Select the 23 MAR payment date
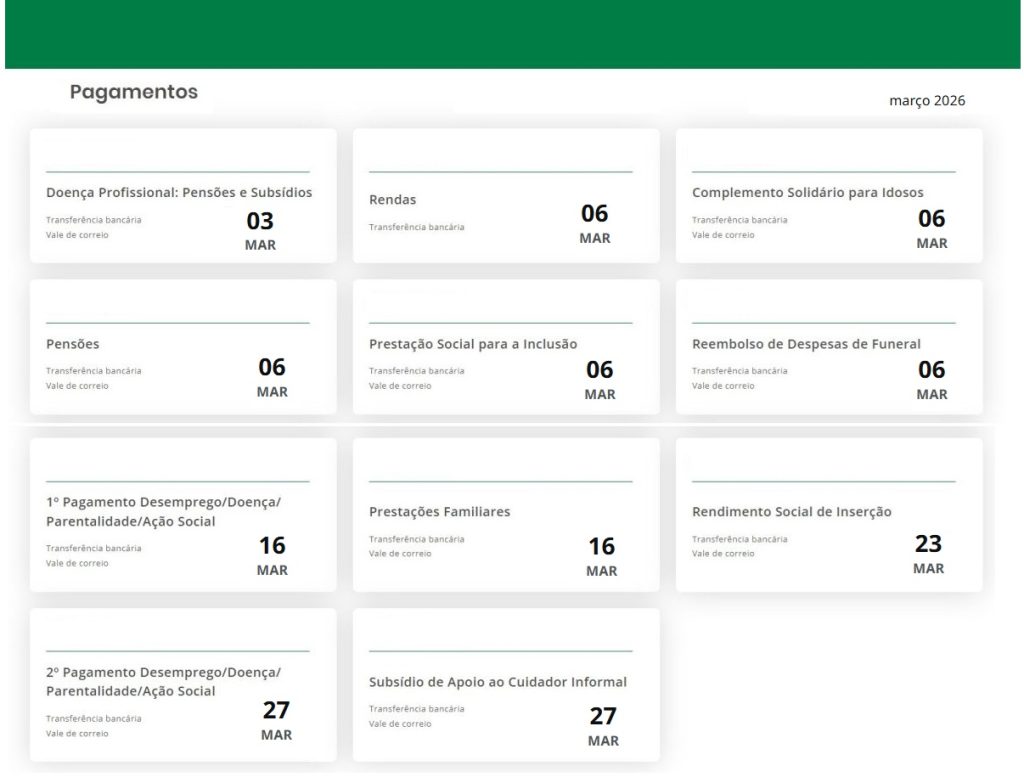This screenshot has width=1024, height=777. (928, 554)
